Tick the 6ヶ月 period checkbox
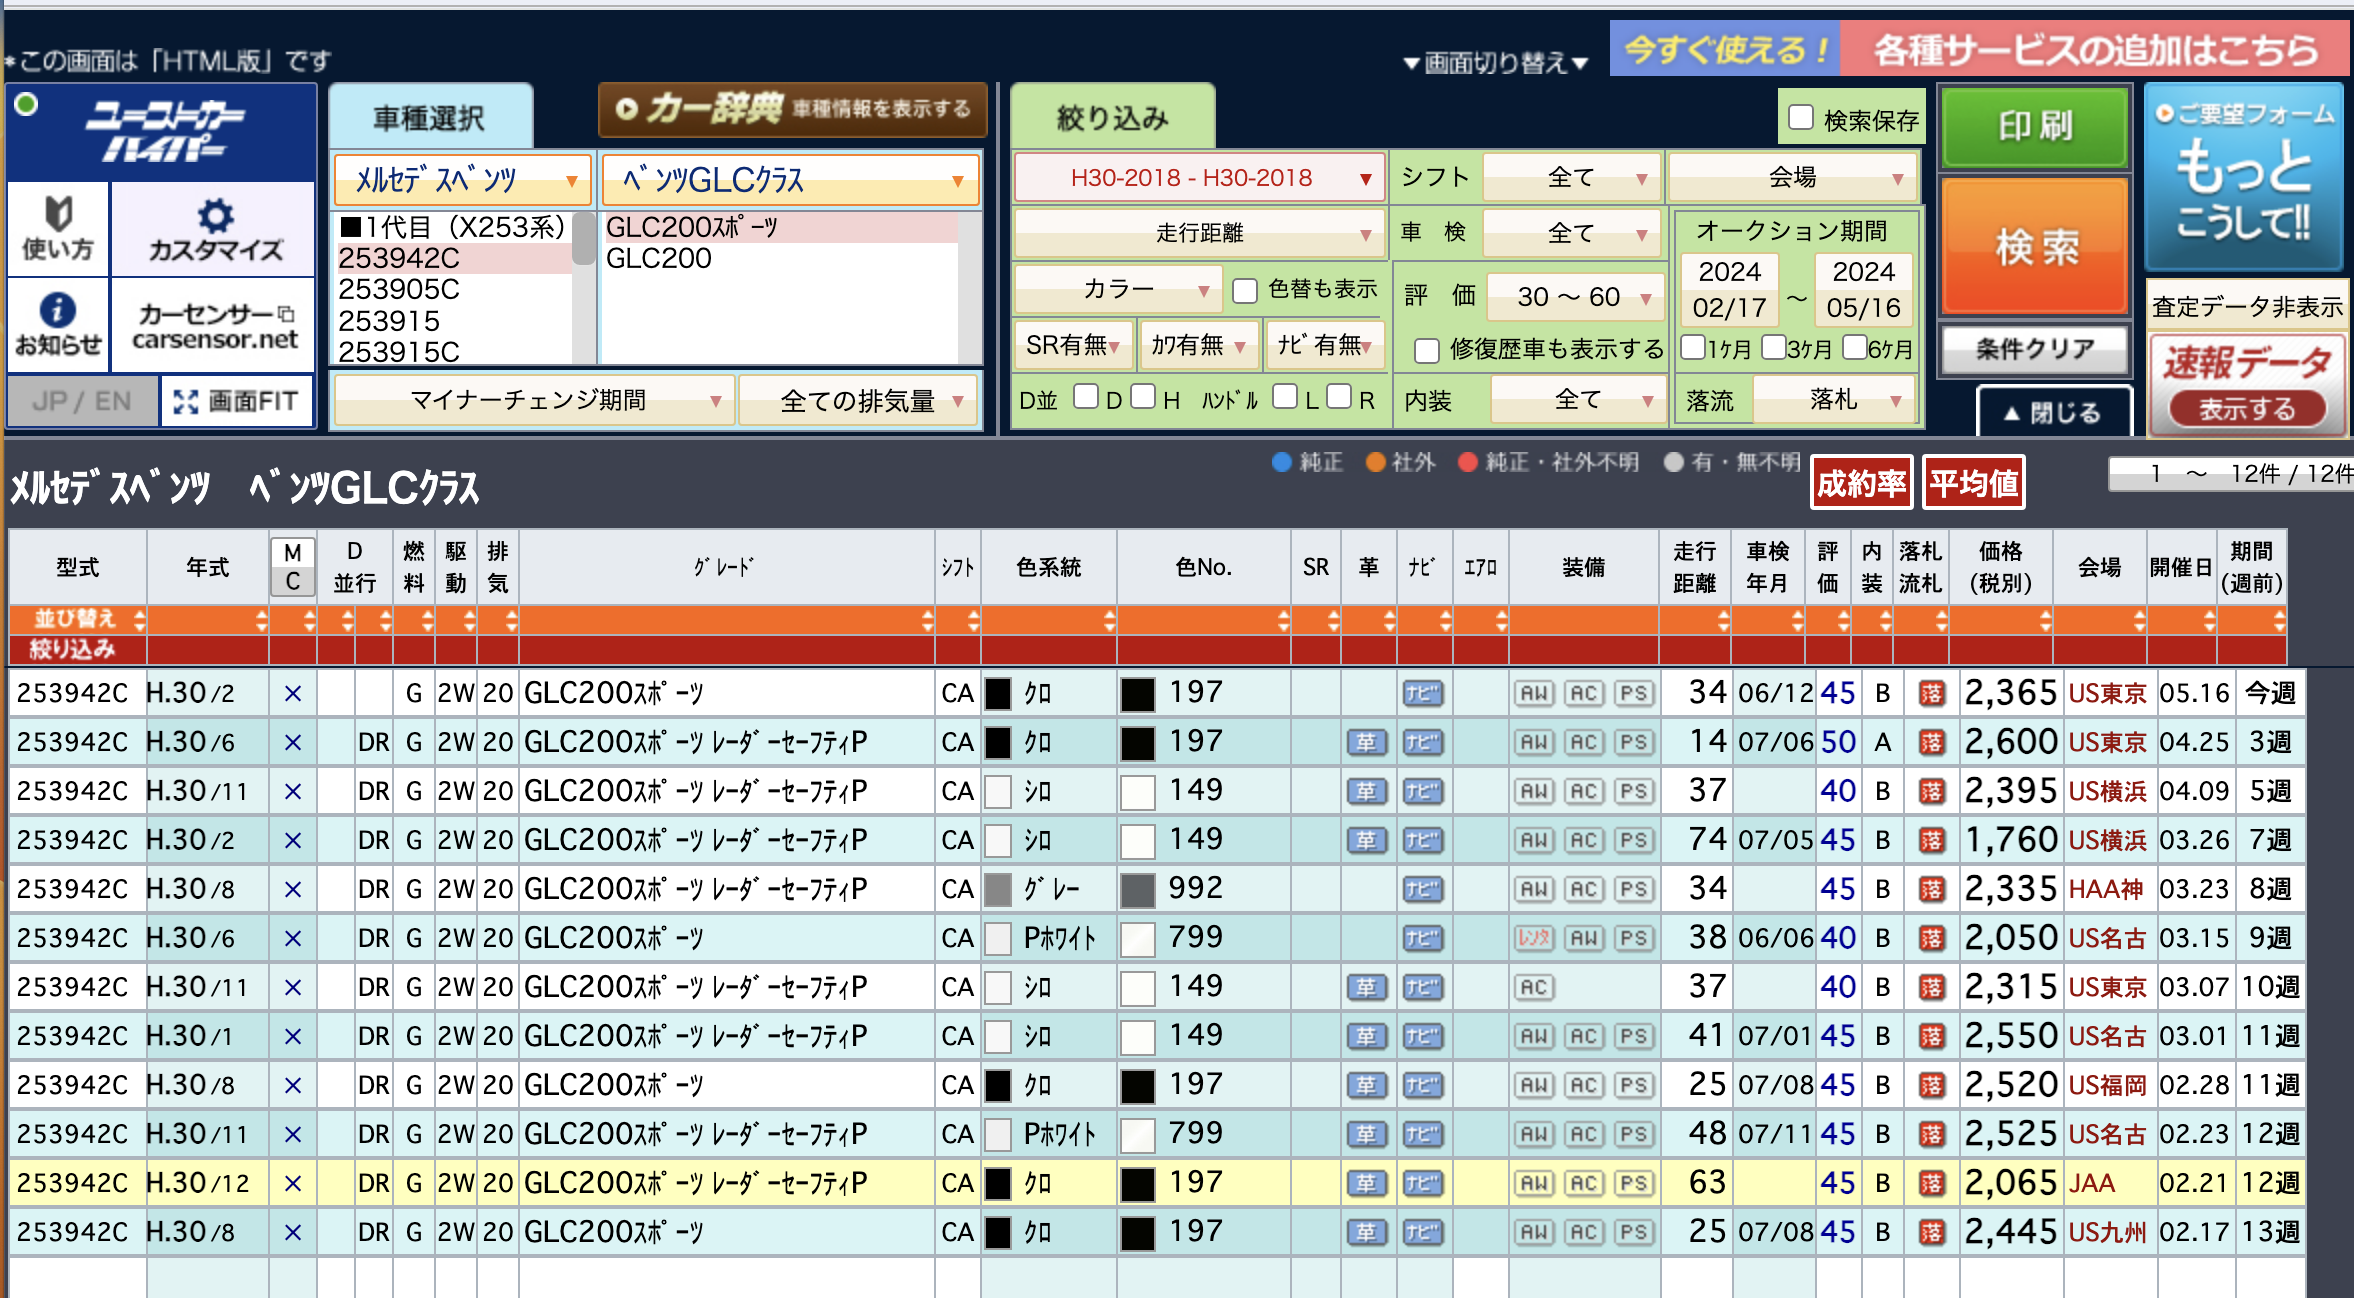The image size is (2354, 1298). (1854, 347)
